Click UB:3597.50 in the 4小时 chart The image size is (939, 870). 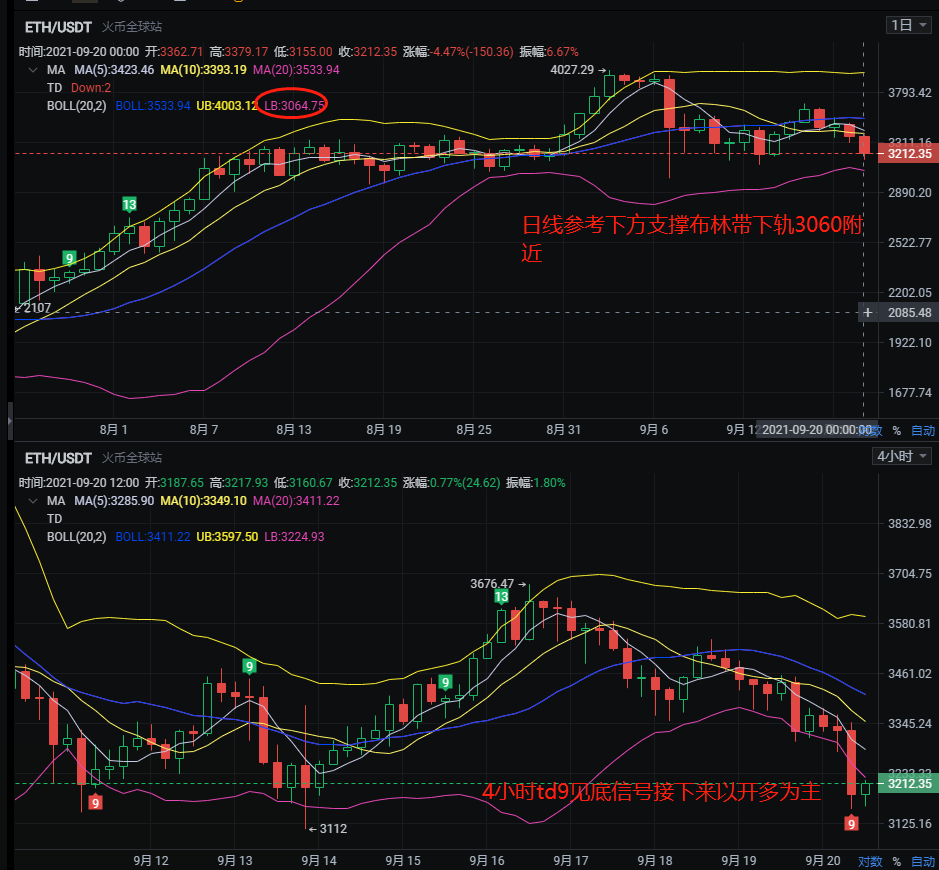click(227, 536)
